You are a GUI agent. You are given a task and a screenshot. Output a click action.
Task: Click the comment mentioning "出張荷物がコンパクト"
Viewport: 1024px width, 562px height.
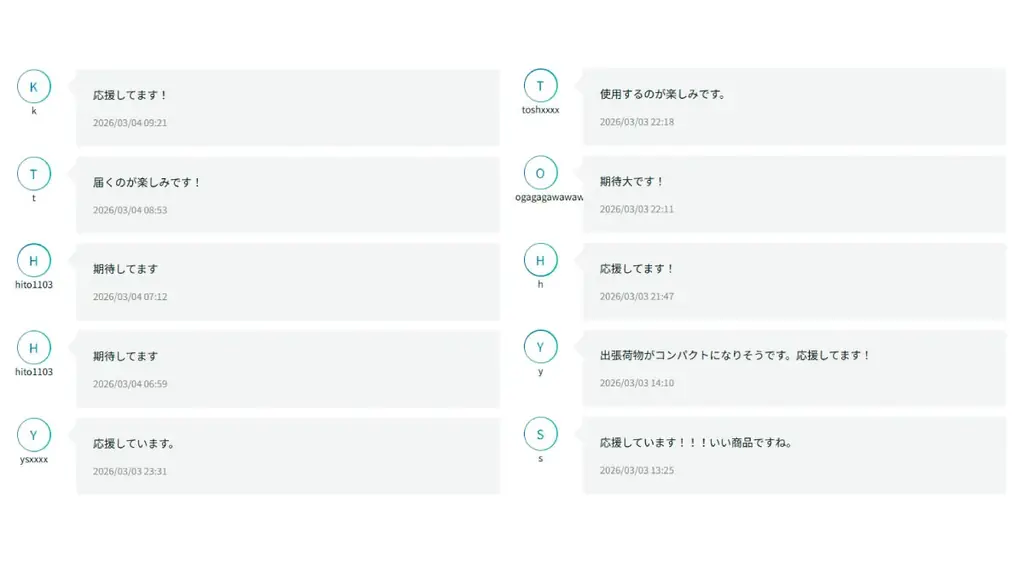point(735,355)
